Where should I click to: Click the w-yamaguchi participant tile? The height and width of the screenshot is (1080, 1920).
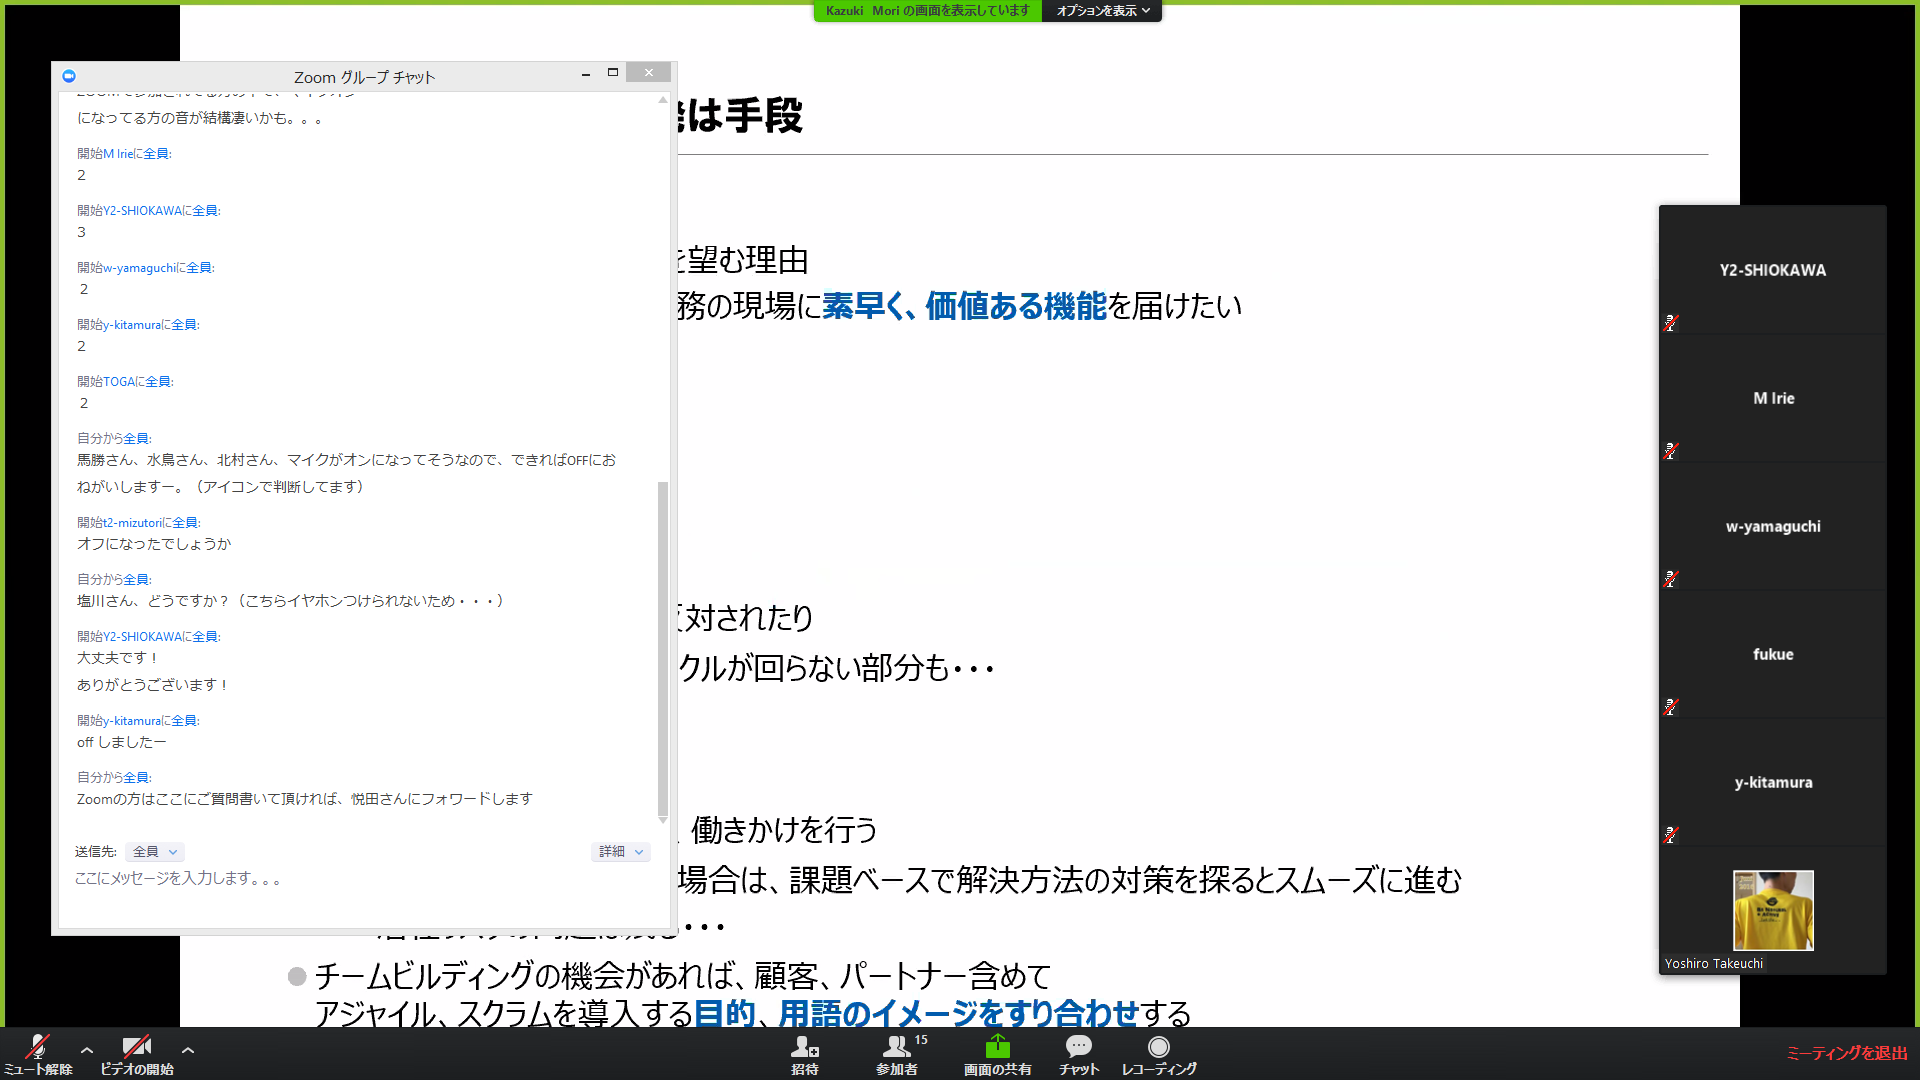point(1772,526)
